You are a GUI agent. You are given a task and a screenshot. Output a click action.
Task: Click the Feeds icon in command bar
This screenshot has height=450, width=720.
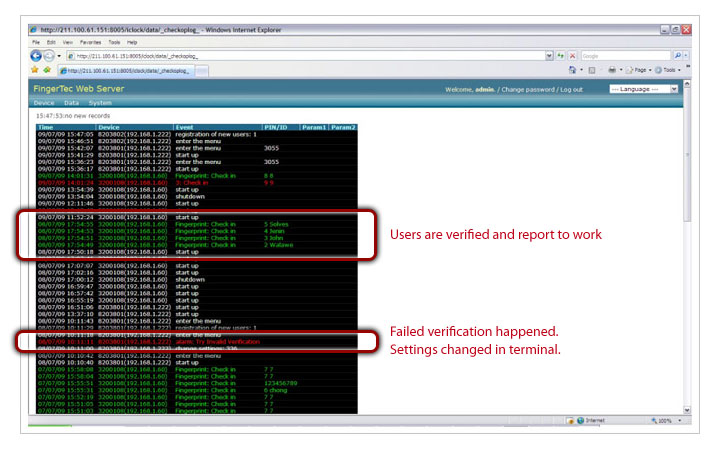[x=592, y=70]
